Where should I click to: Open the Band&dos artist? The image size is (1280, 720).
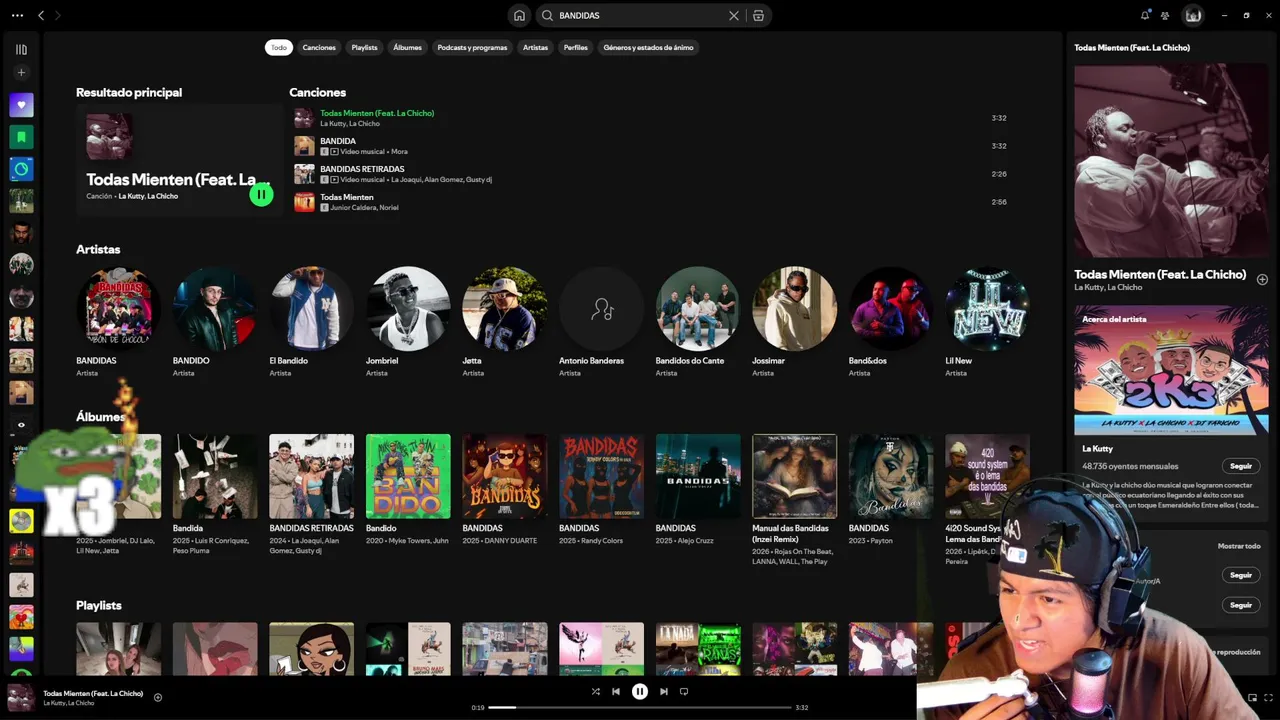[x=891, y=308]
